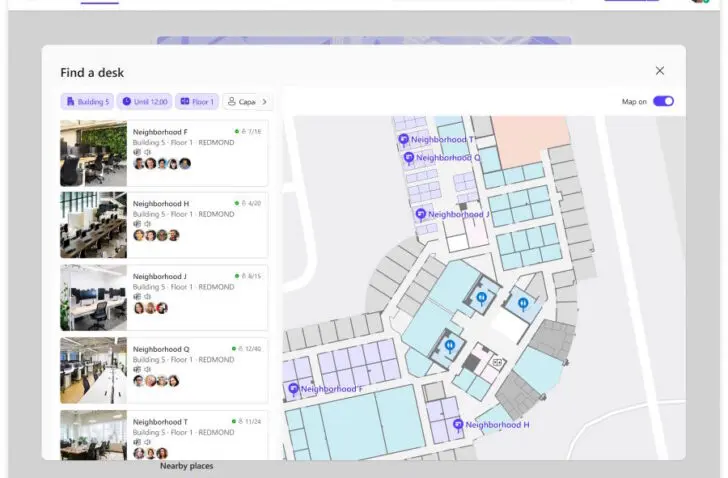Click the speaker icon in the Neighborhood F card

coord(148,152)
